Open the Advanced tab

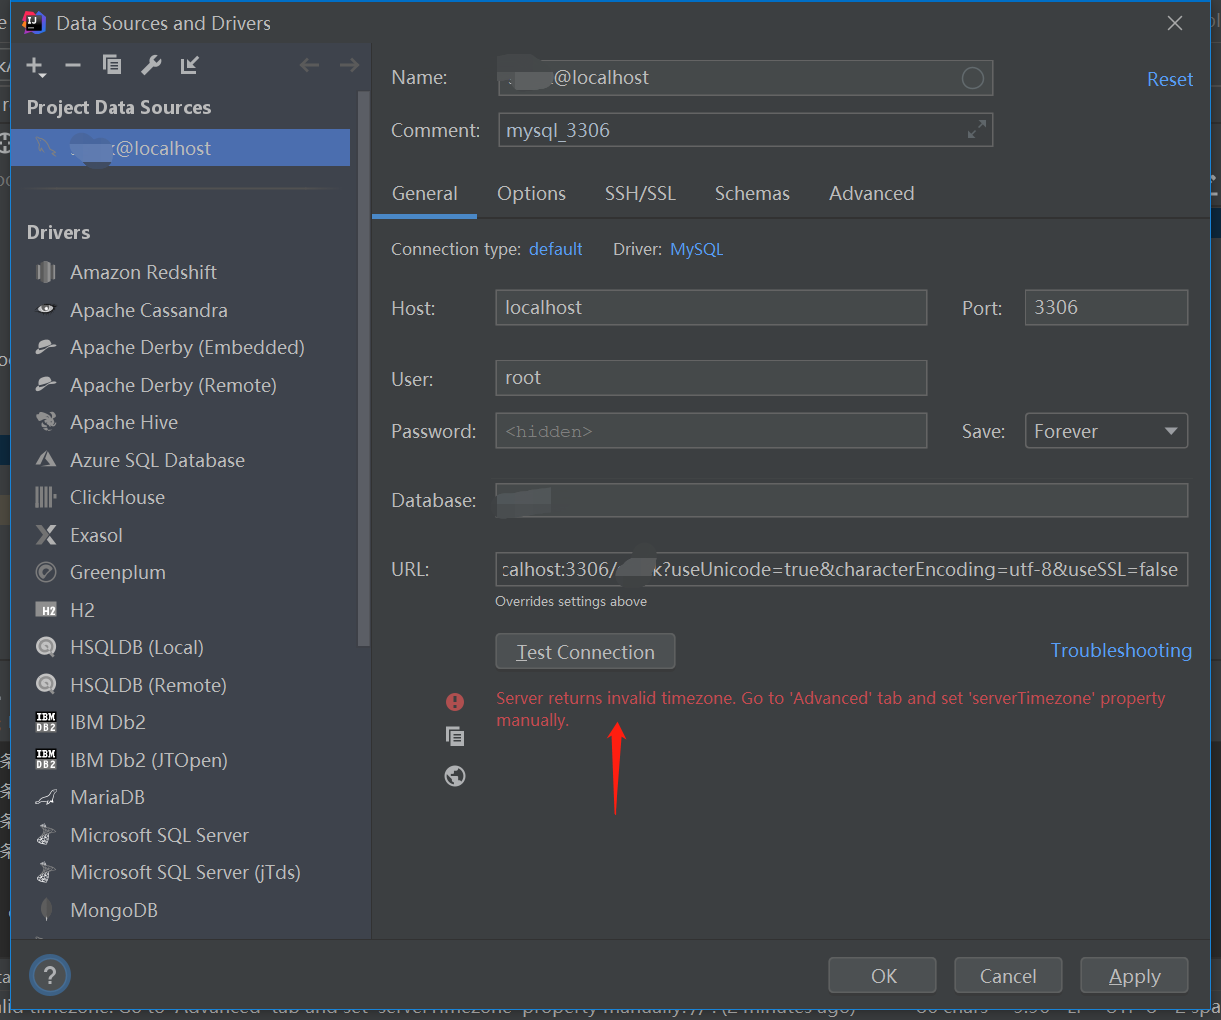(871, 194)
